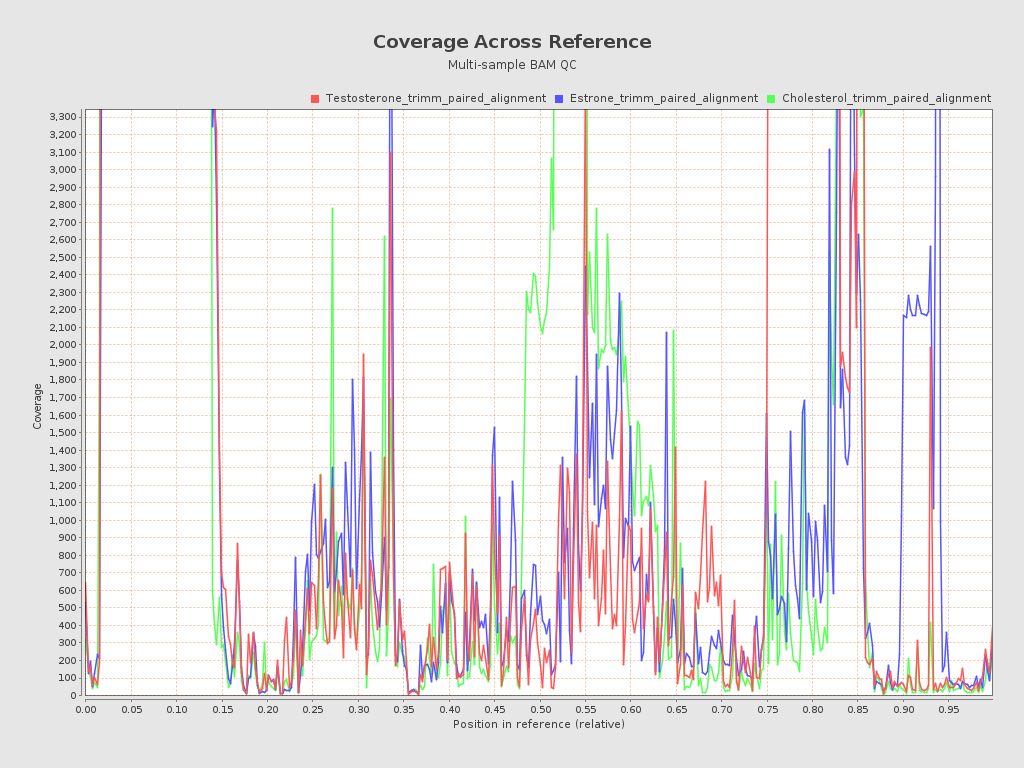Click the 0.75 x-axis tick label
Screen dimensions: 1024x768
point(767,709)
